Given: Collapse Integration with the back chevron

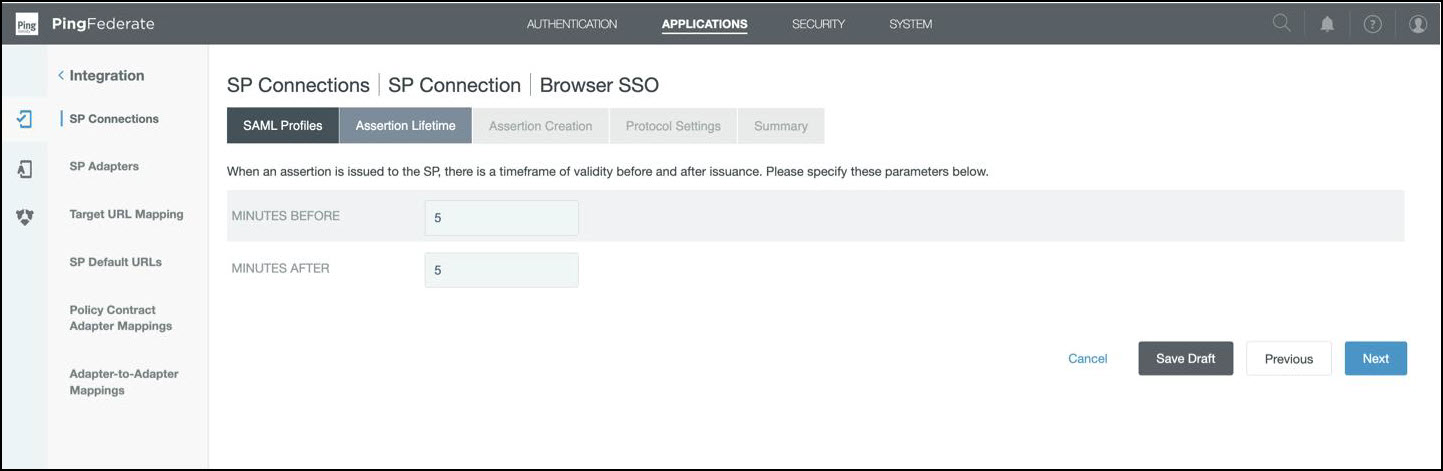Looking at the screenshot, I should 61,76.
